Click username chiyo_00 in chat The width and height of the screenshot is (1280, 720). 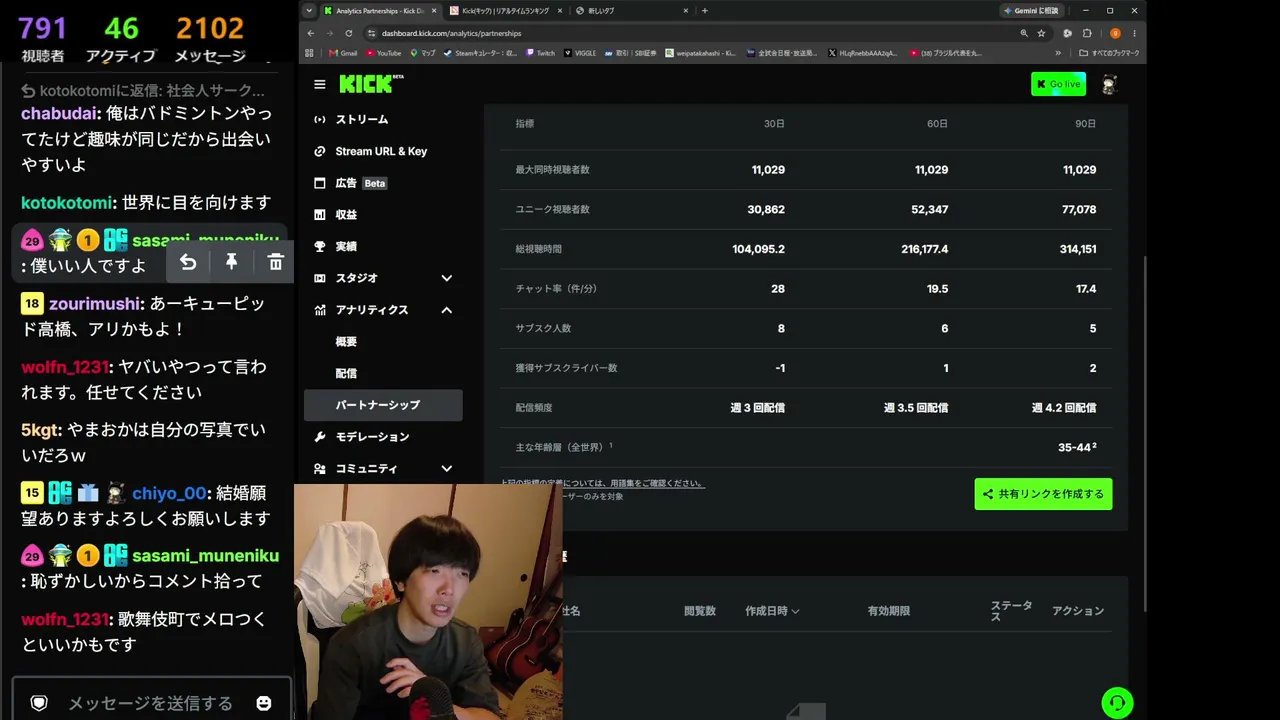(169, 493)
